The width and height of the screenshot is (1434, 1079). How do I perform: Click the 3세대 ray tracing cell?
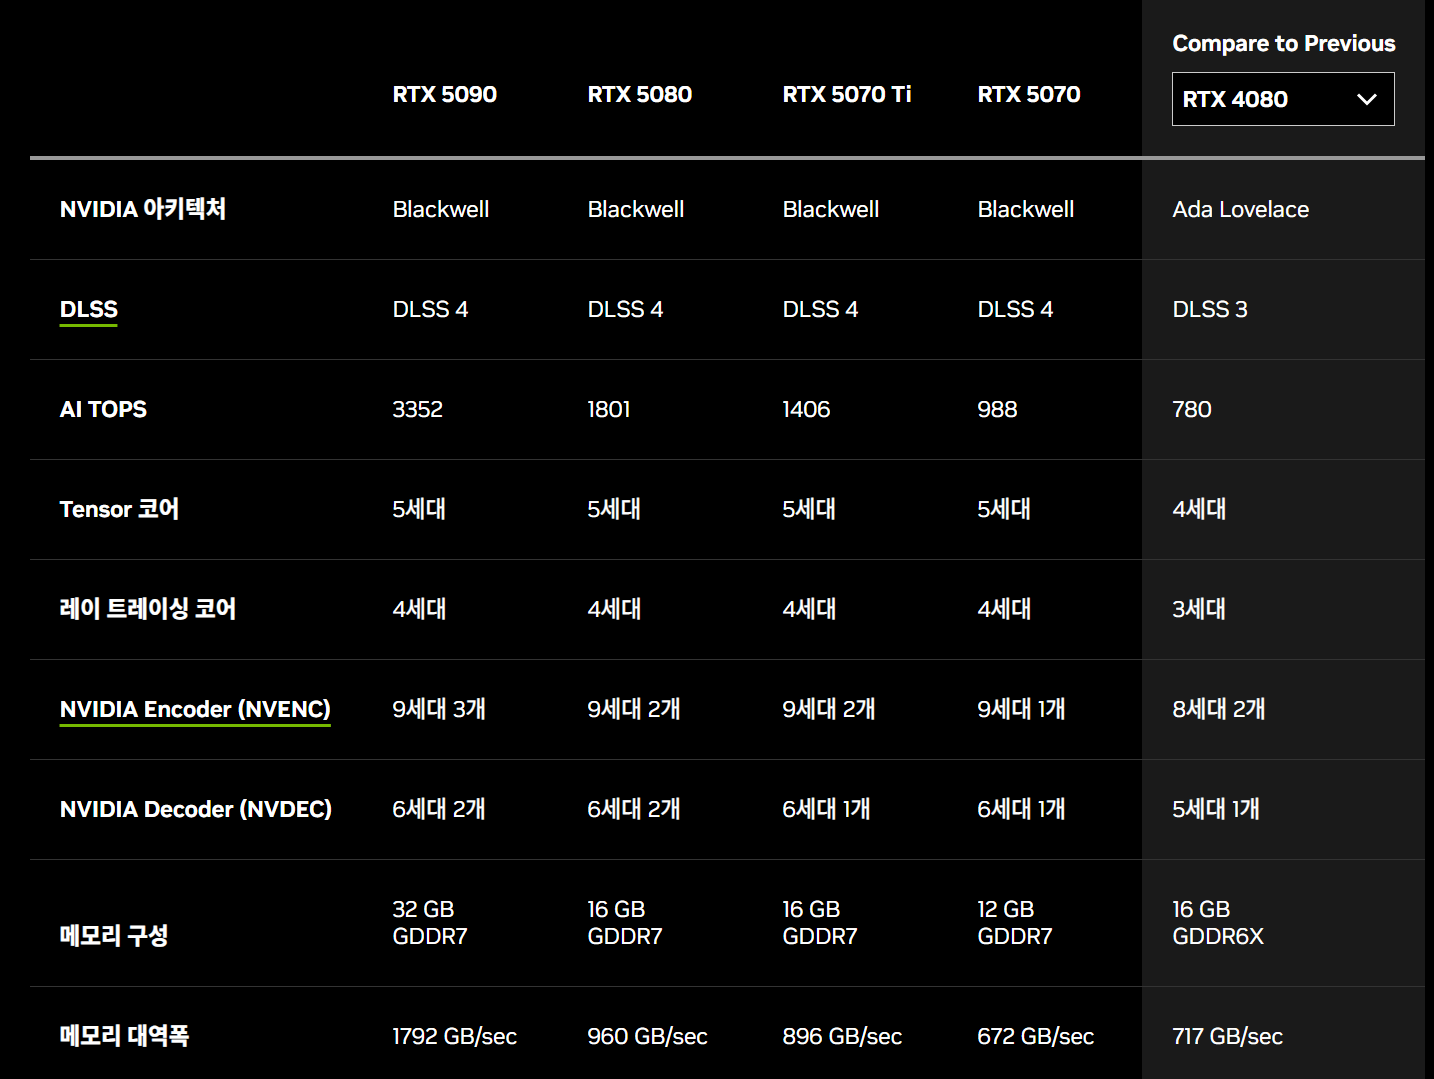[1199, 609]
